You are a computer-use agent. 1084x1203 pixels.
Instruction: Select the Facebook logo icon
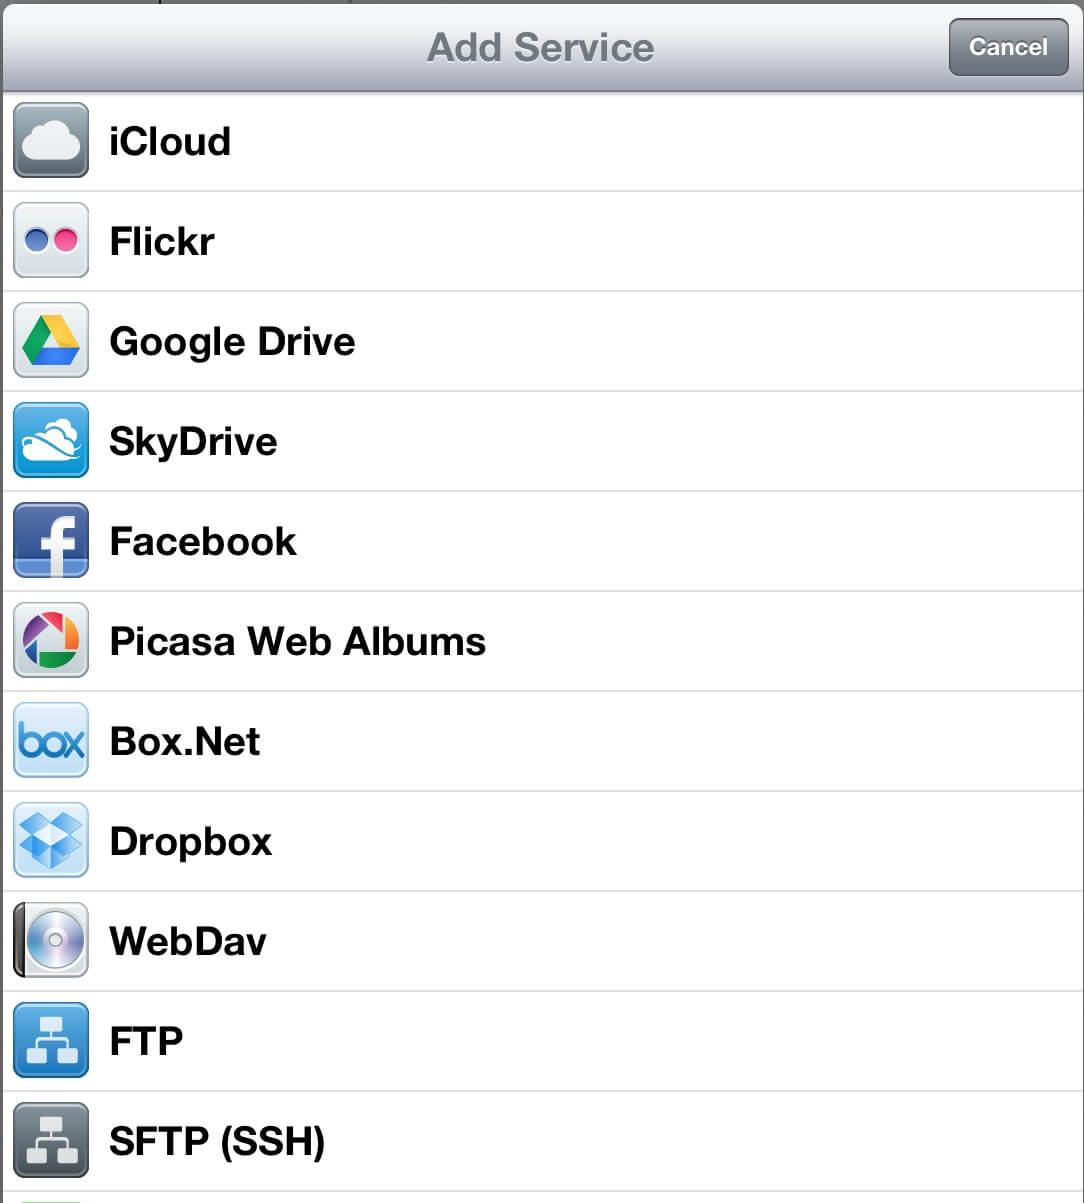(x=51, y=540)
